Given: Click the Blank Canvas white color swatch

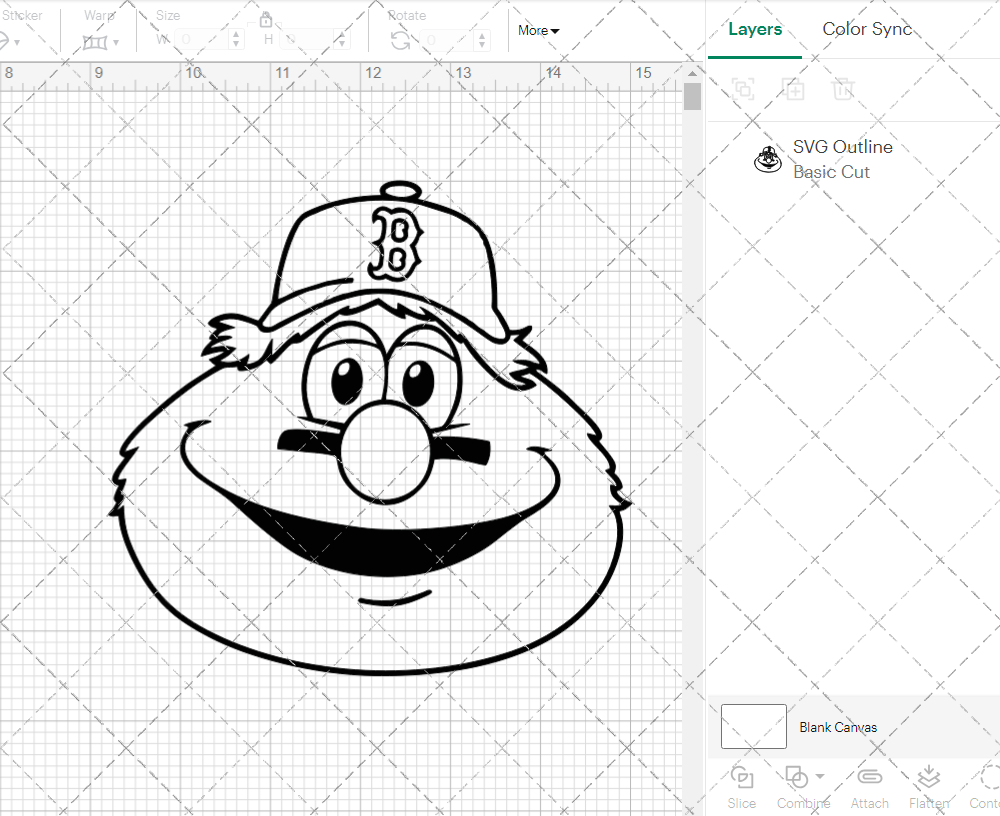Looking at the screenshot, I should [x=753, y=727].
